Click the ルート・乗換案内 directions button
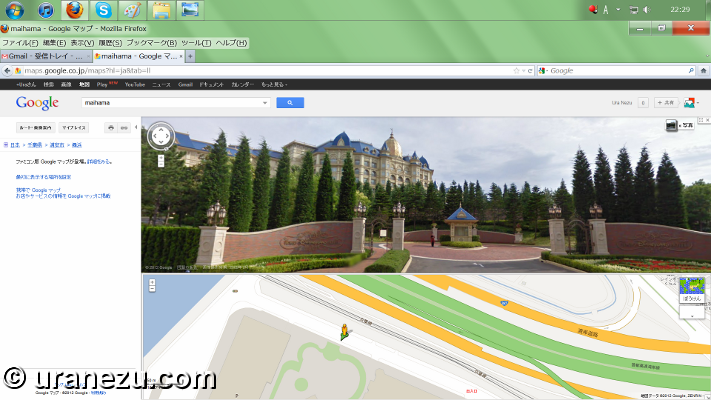Screen dimensions: 711x400 pyautogui.click(x=35, y=128)
